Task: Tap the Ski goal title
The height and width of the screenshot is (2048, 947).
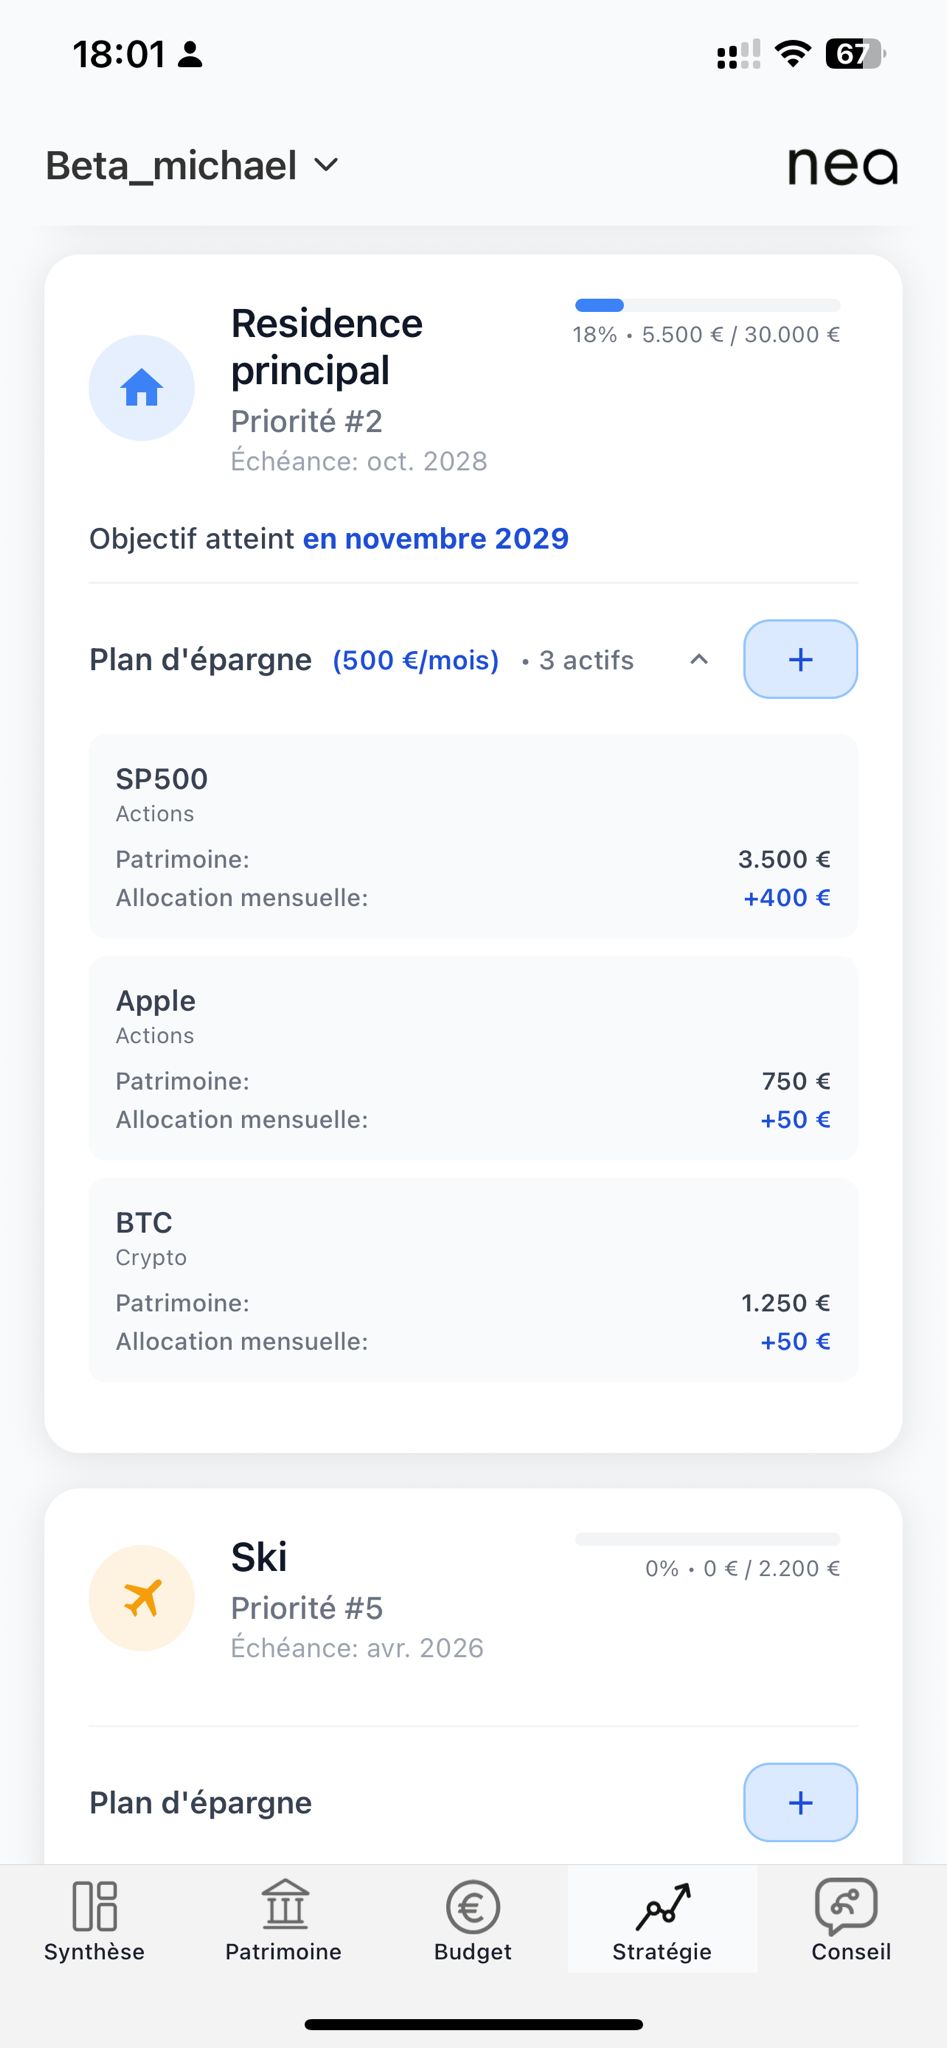Action: [x=259, y=1557]
